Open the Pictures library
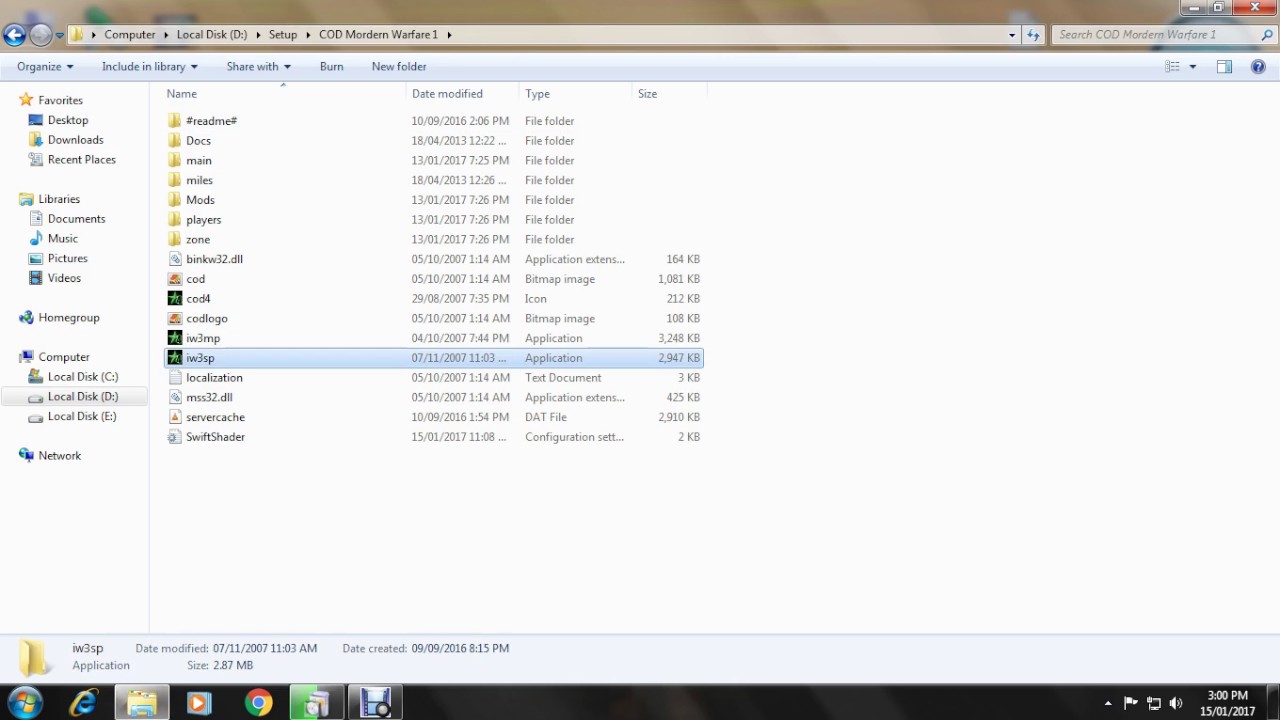The width and height of the screenshot is (1280, 720). (67, 258)
